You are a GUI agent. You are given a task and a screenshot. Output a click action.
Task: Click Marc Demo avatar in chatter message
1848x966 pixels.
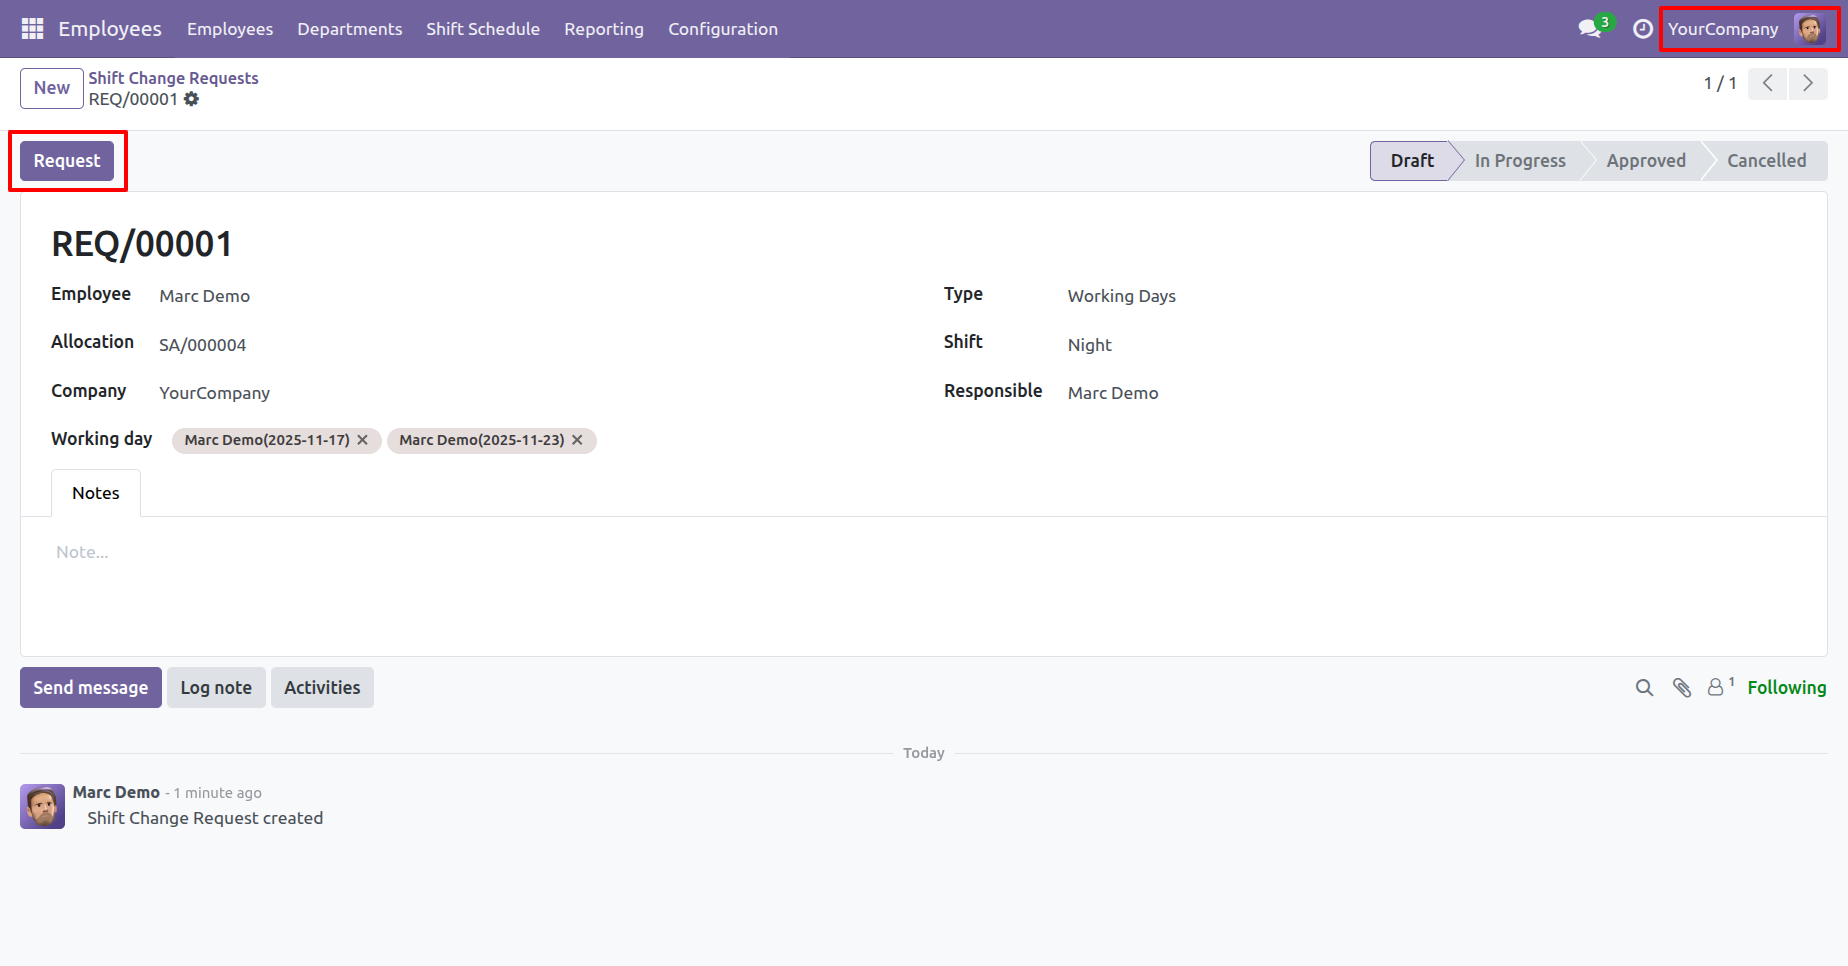[42, 806]
